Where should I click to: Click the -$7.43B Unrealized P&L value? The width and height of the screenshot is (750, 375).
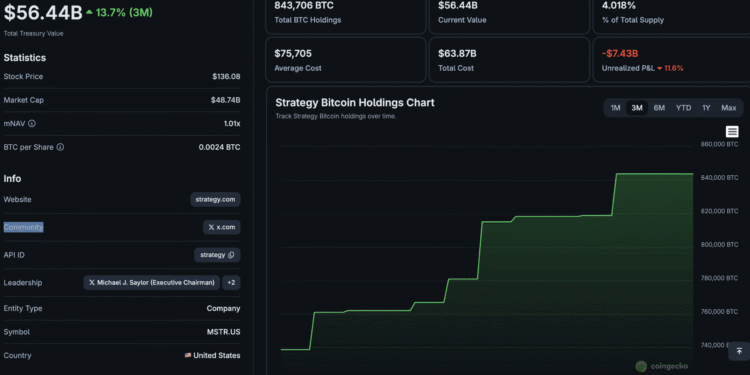[x=620, y=54]
